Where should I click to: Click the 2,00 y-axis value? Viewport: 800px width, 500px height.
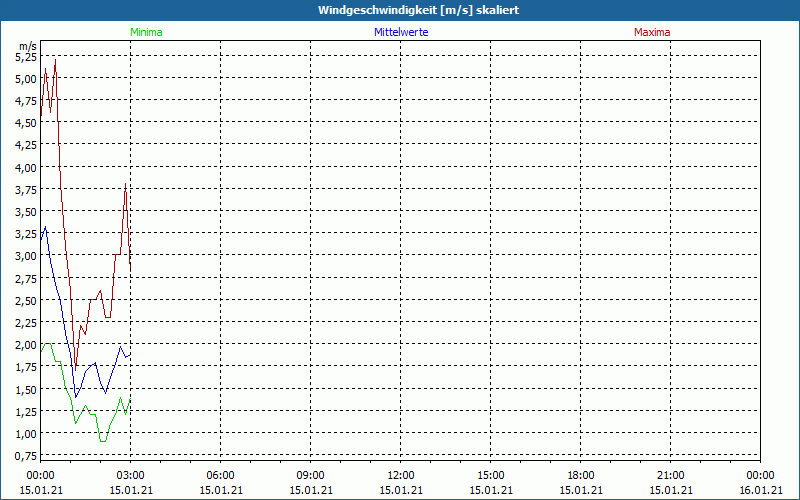click(x=26, y=345)
